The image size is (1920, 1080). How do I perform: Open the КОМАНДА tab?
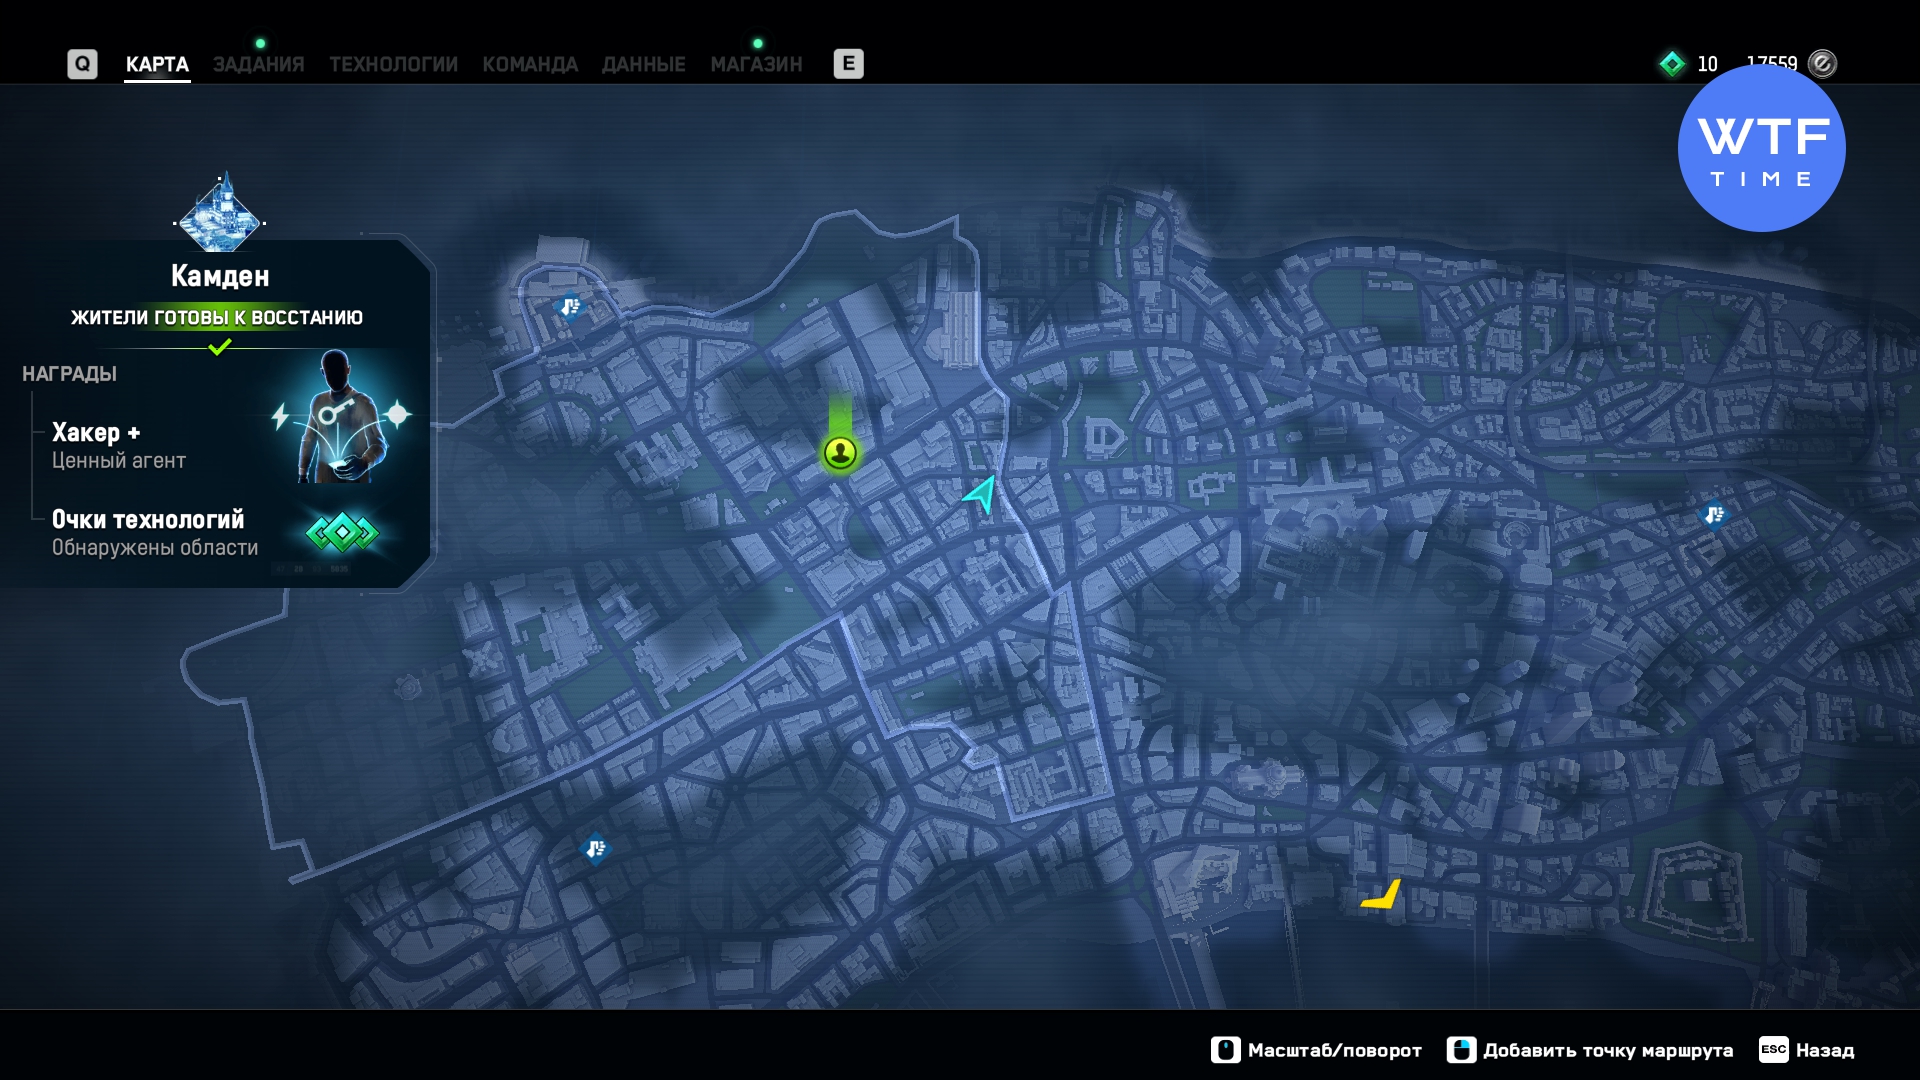530,64
